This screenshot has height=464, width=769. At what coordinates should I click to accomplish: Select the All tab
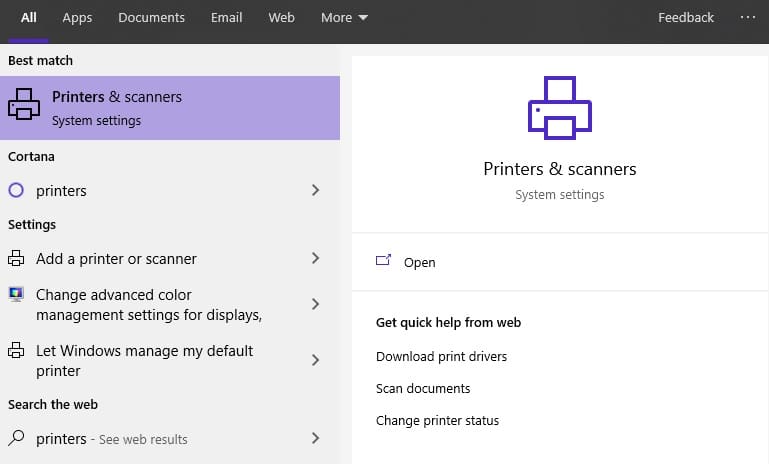point(28,18)
